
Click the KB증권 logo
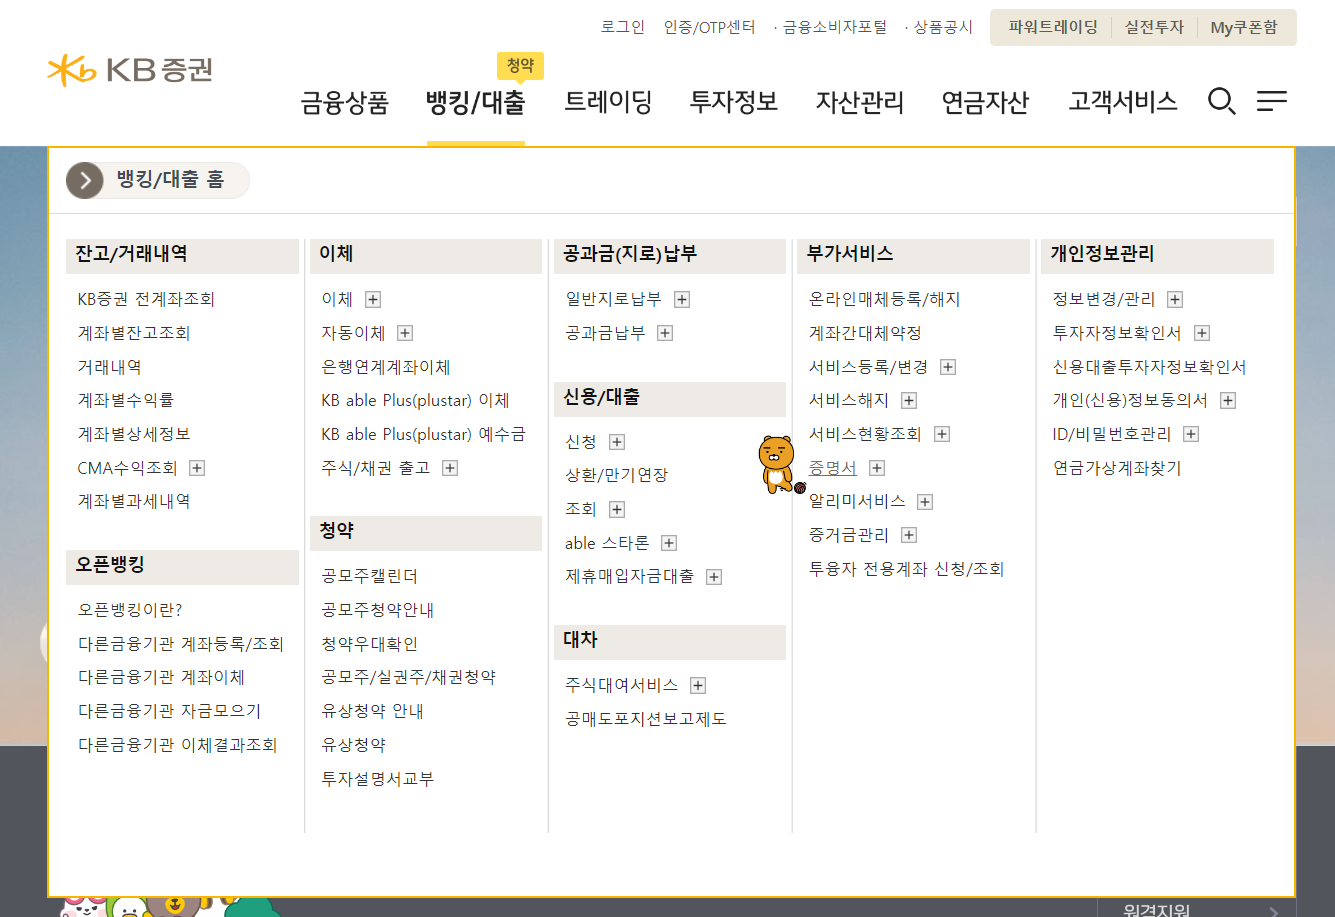click(128, 70)
